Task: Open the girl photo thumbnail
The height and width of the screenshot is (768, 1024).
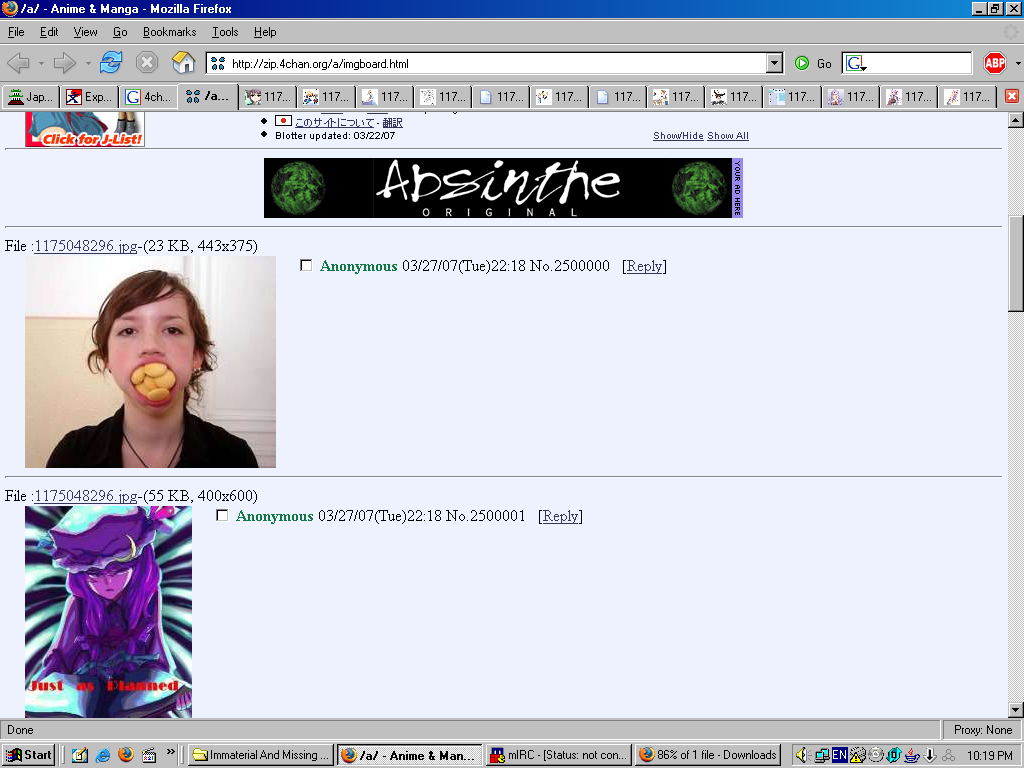Action: point(150,362)
